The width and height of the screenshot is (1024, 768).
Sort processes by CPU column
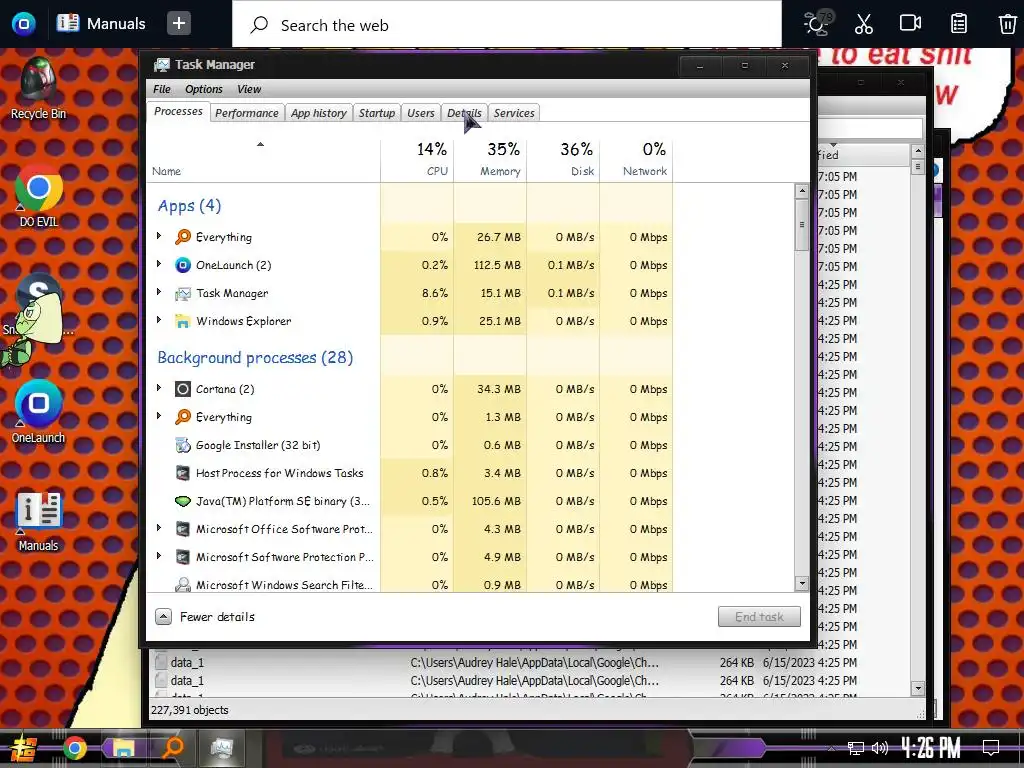(x=417, y=160)
